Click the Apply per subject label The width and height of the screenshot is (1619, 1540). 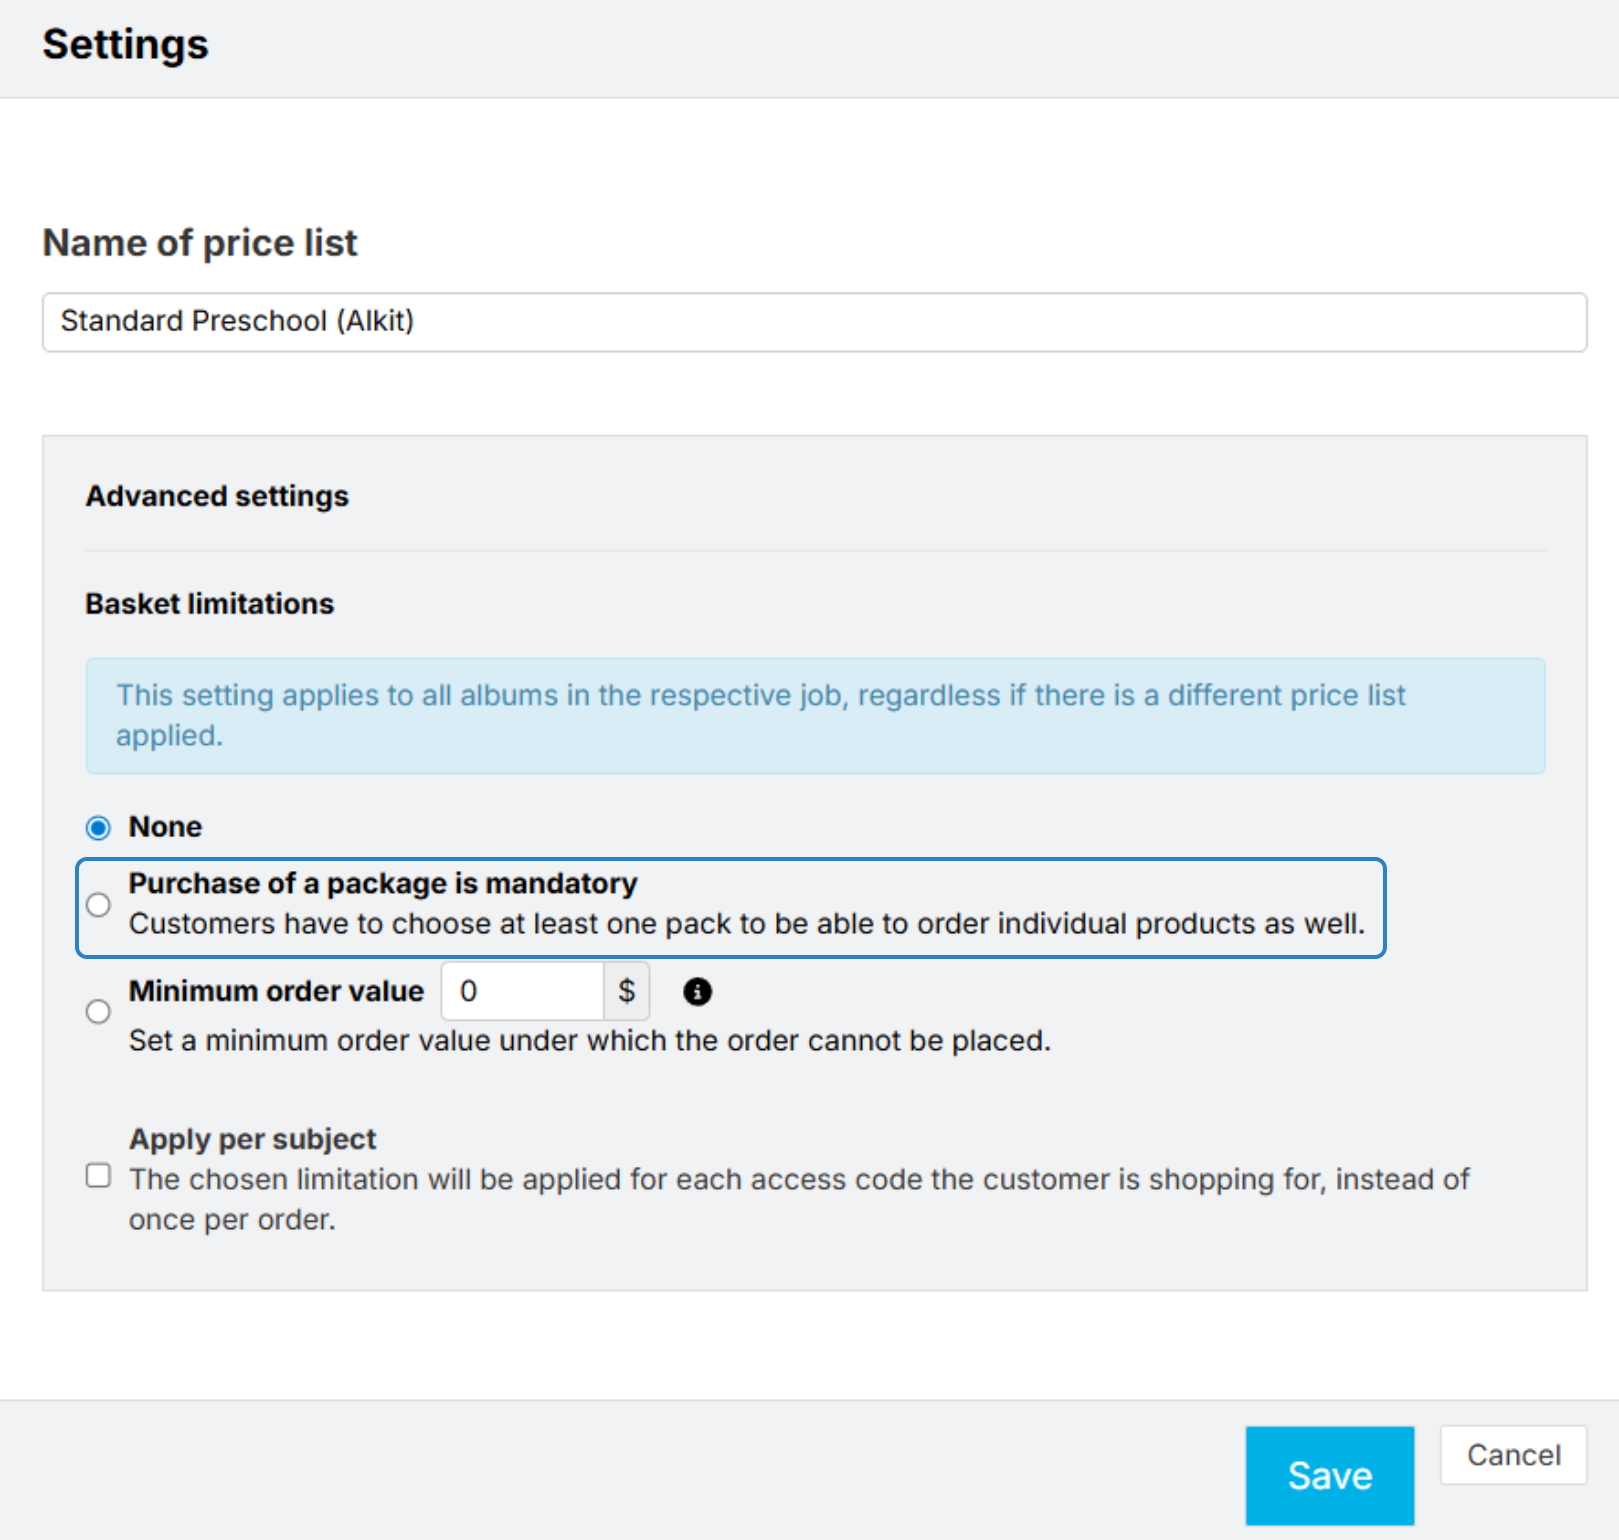tap(253, 1139)
